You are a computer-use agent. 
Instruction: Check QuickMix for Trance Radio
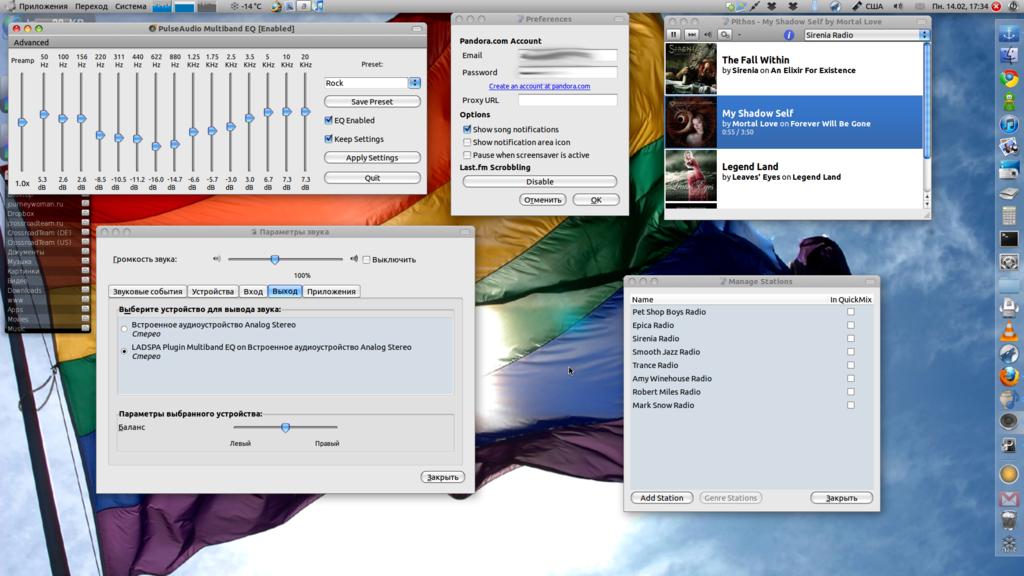tap(851, 365)
